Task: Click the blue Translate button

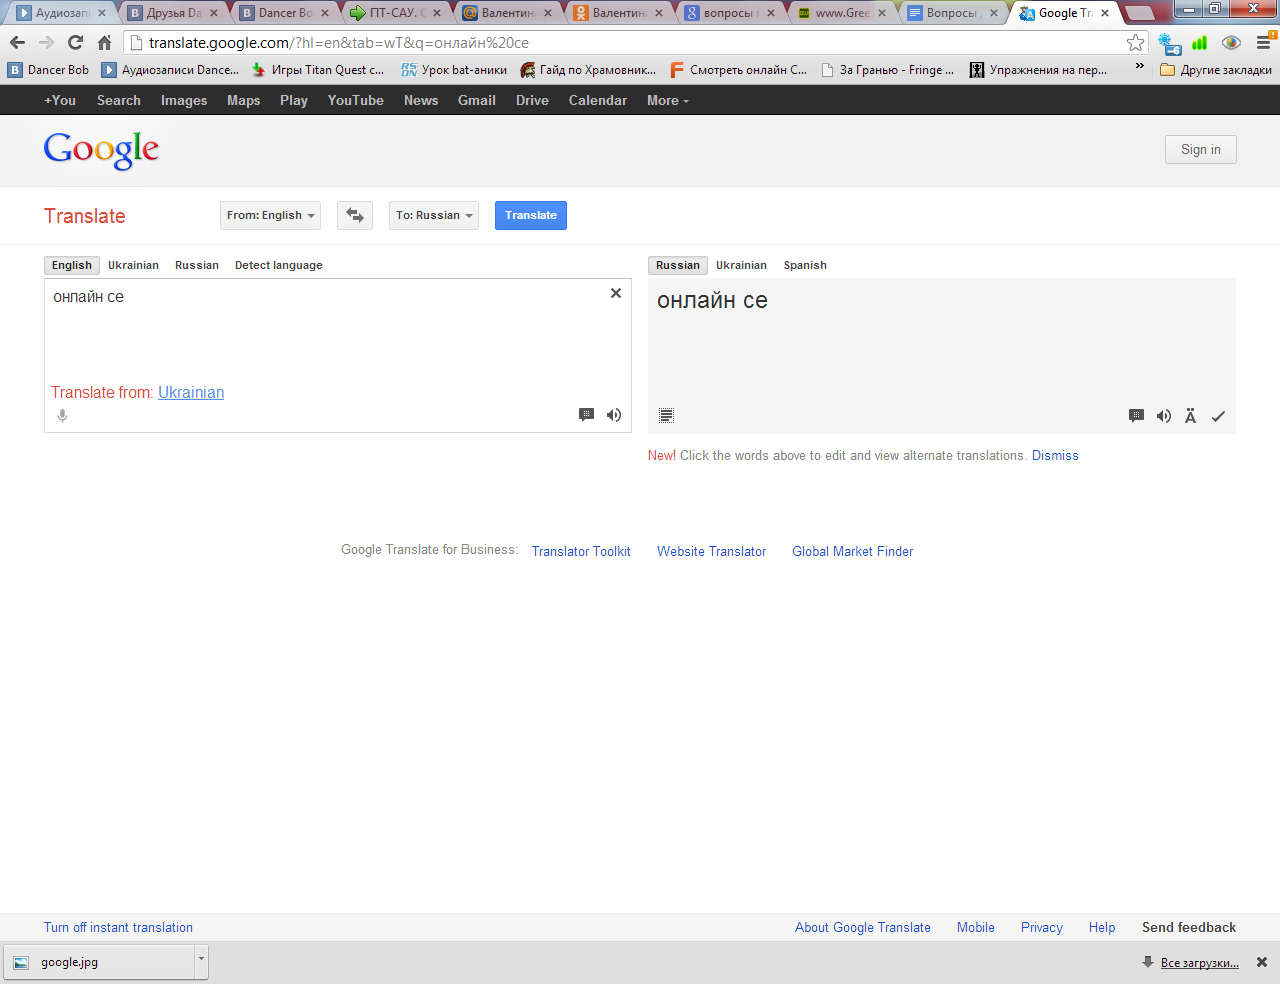Action: tap(531, 215)
